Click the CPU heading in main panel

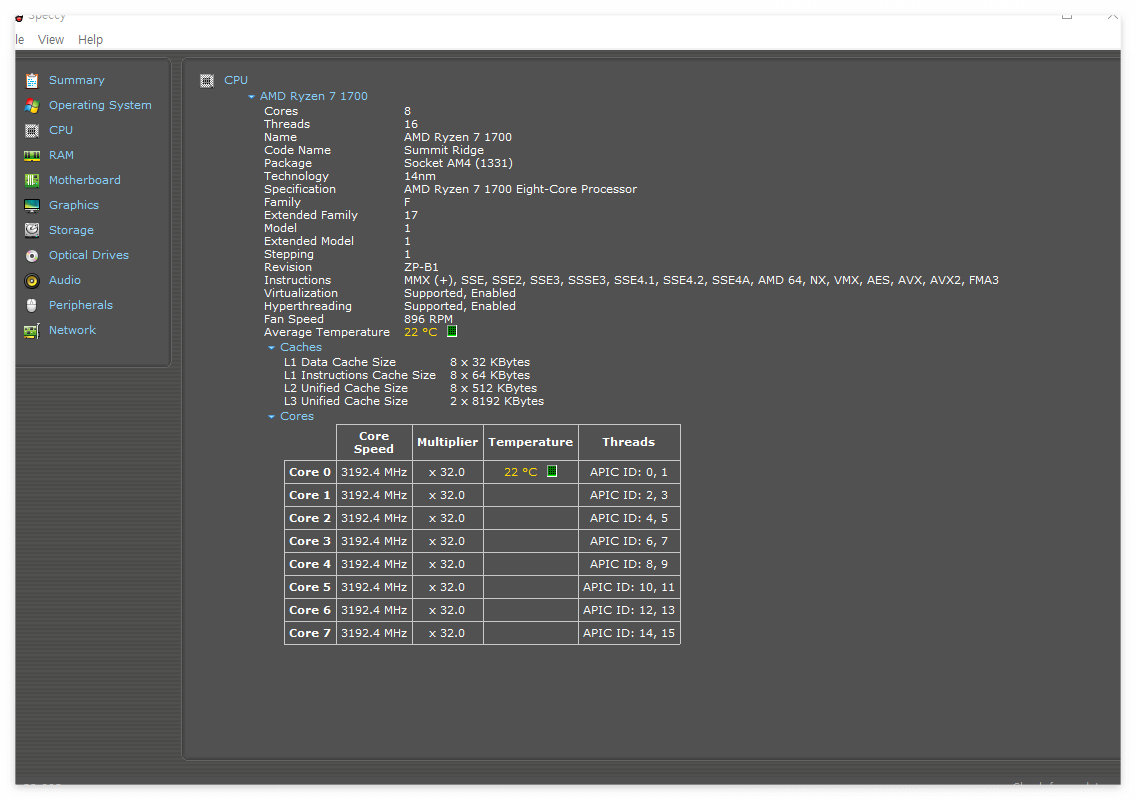(x=236, y=80)
